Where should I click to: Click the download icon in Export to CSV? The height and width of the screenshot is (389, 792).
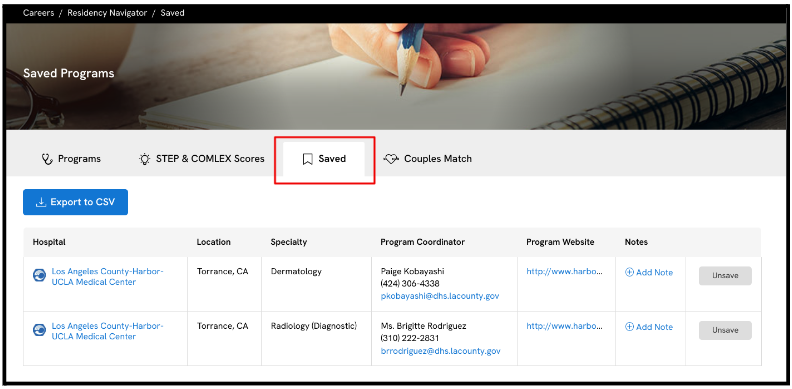41,203
